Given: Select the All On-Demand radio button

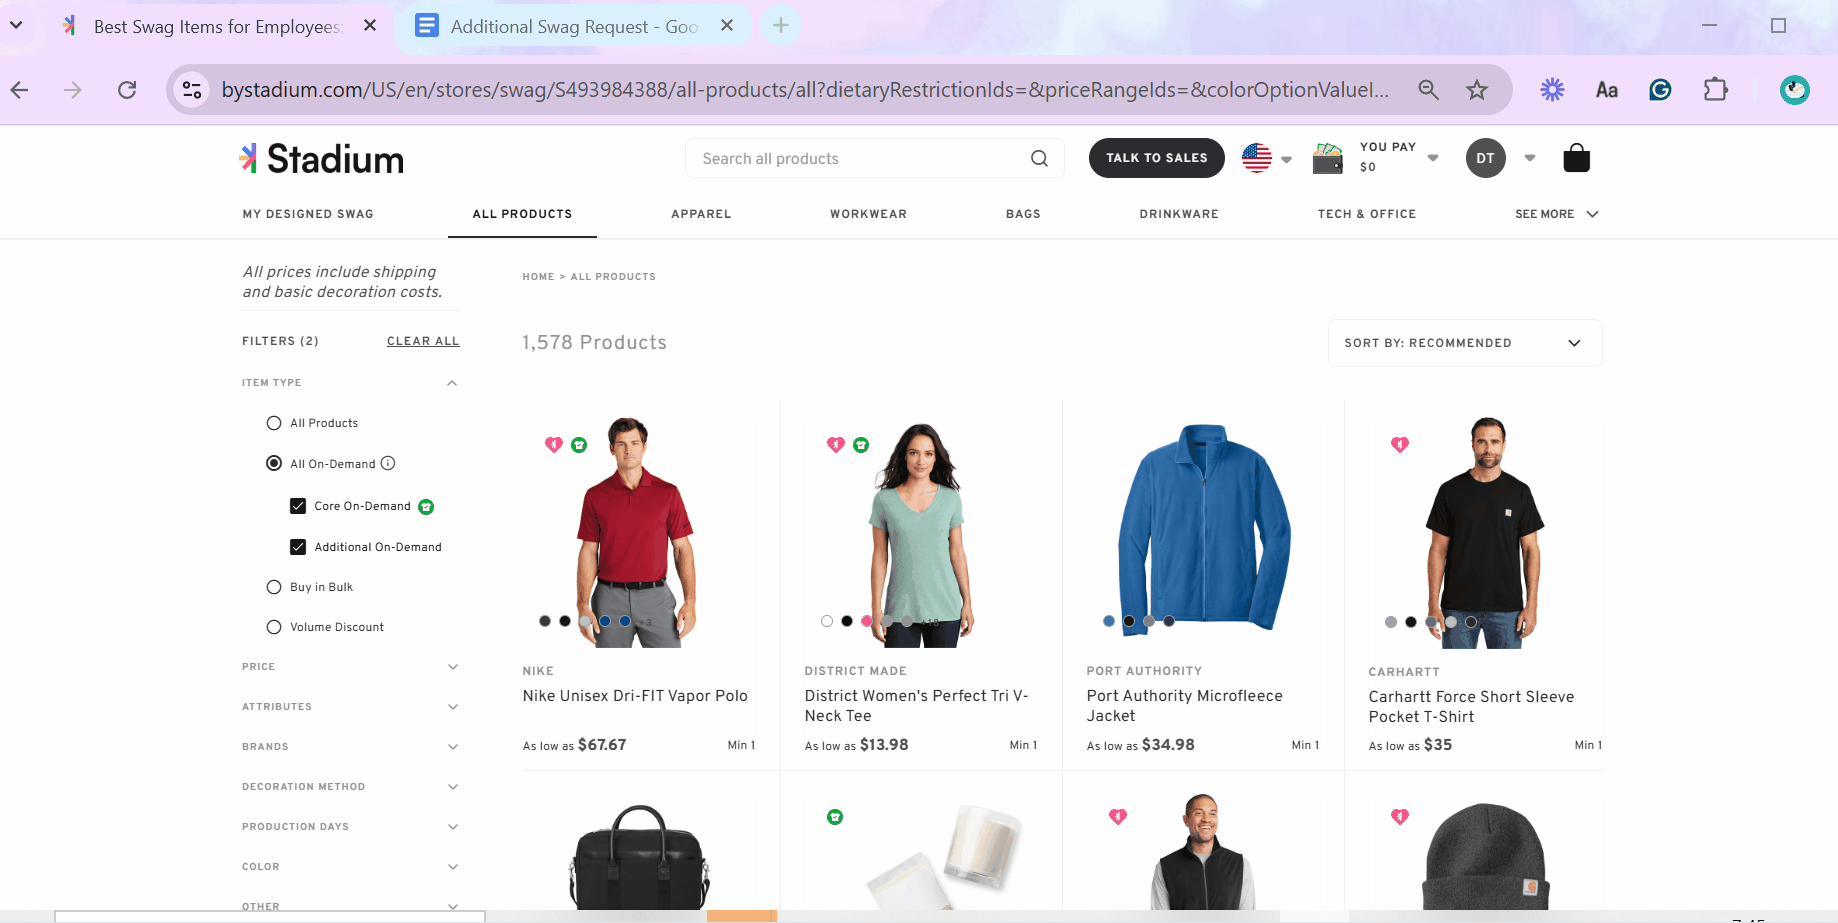Looking at the screenshot, I should pos(274,463).
